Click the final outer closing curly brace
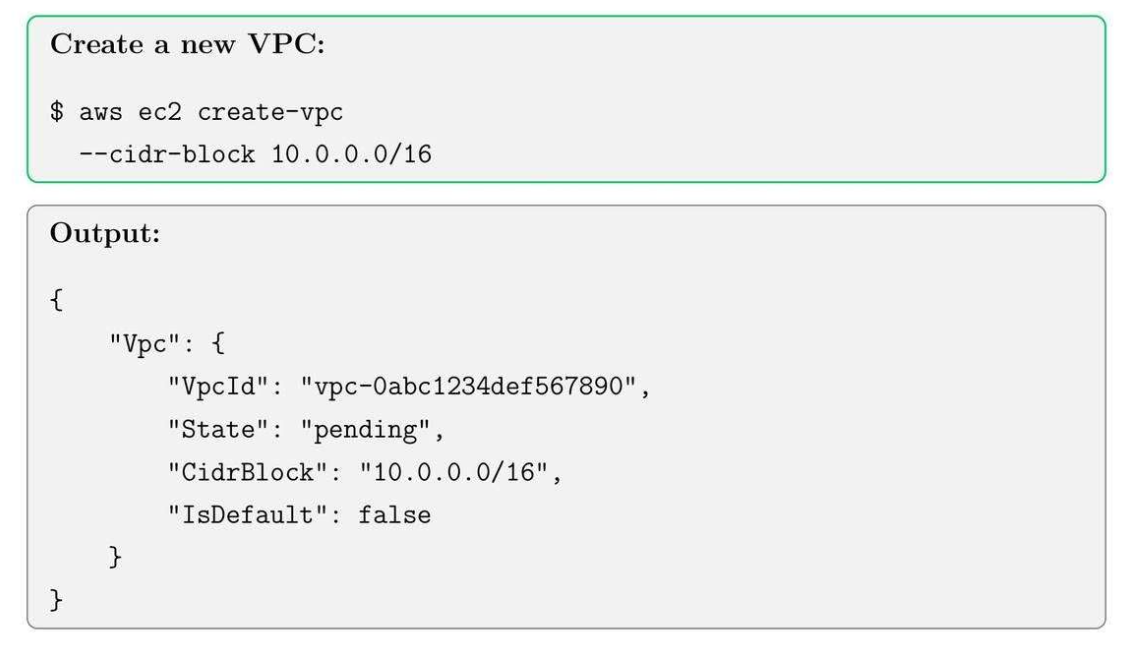 click(x=57, y=602)
